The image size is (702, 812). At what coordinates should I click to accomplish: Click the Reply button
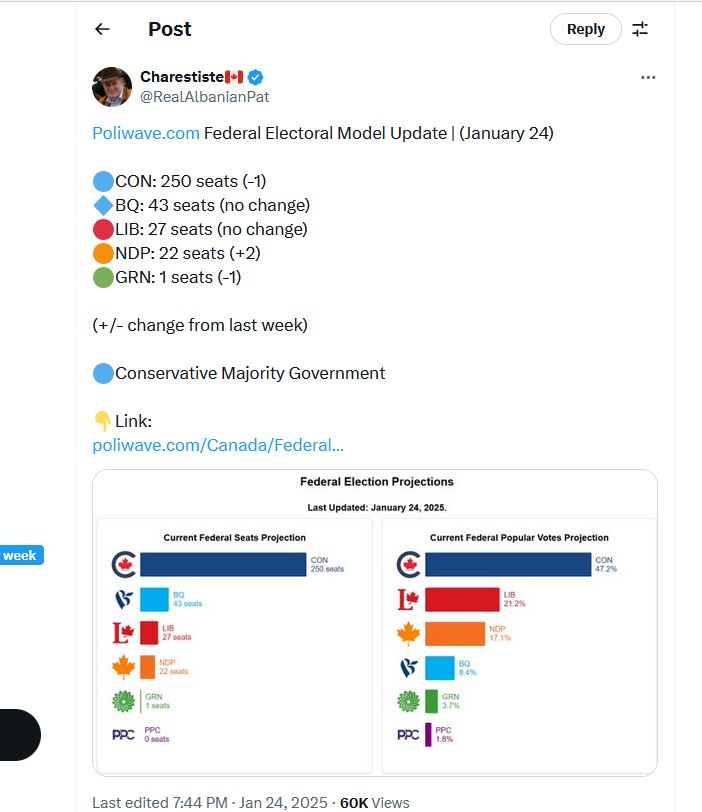(x=585, y=29)
